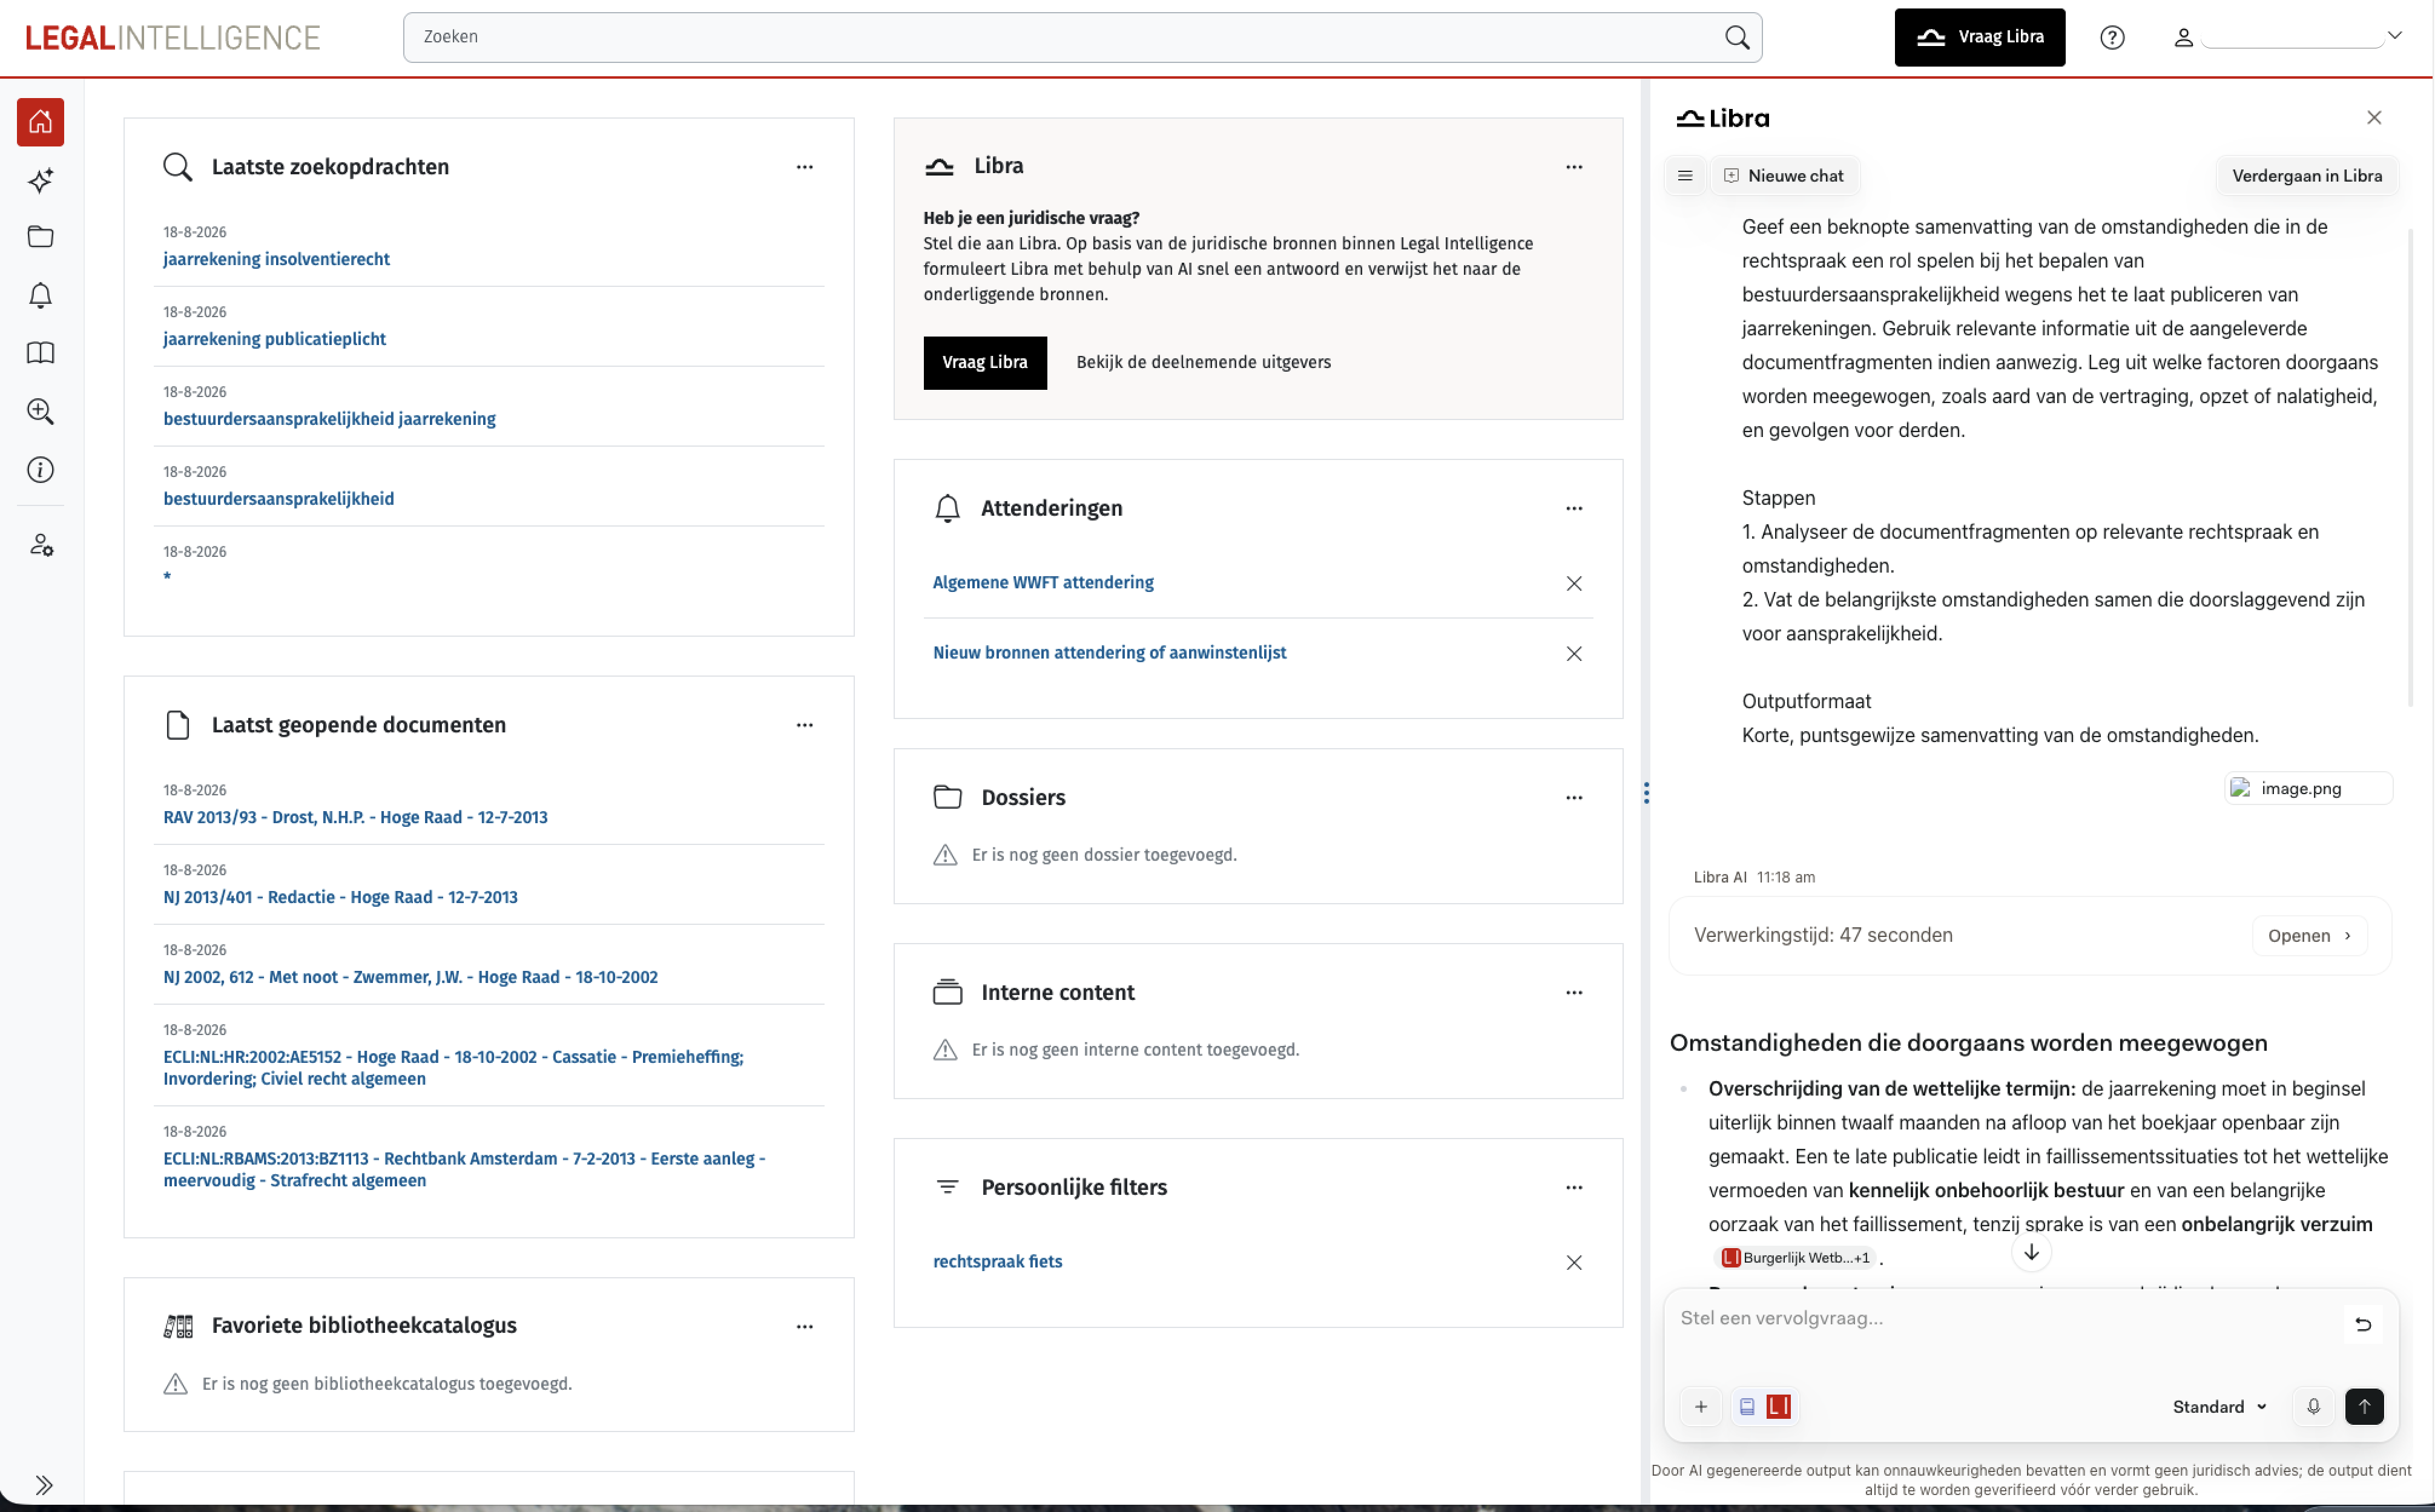Open the magnifier-plus icon in the sidebar
Image resolution: width=2435 pixels, height=1512 pixels.
[40, 411]
